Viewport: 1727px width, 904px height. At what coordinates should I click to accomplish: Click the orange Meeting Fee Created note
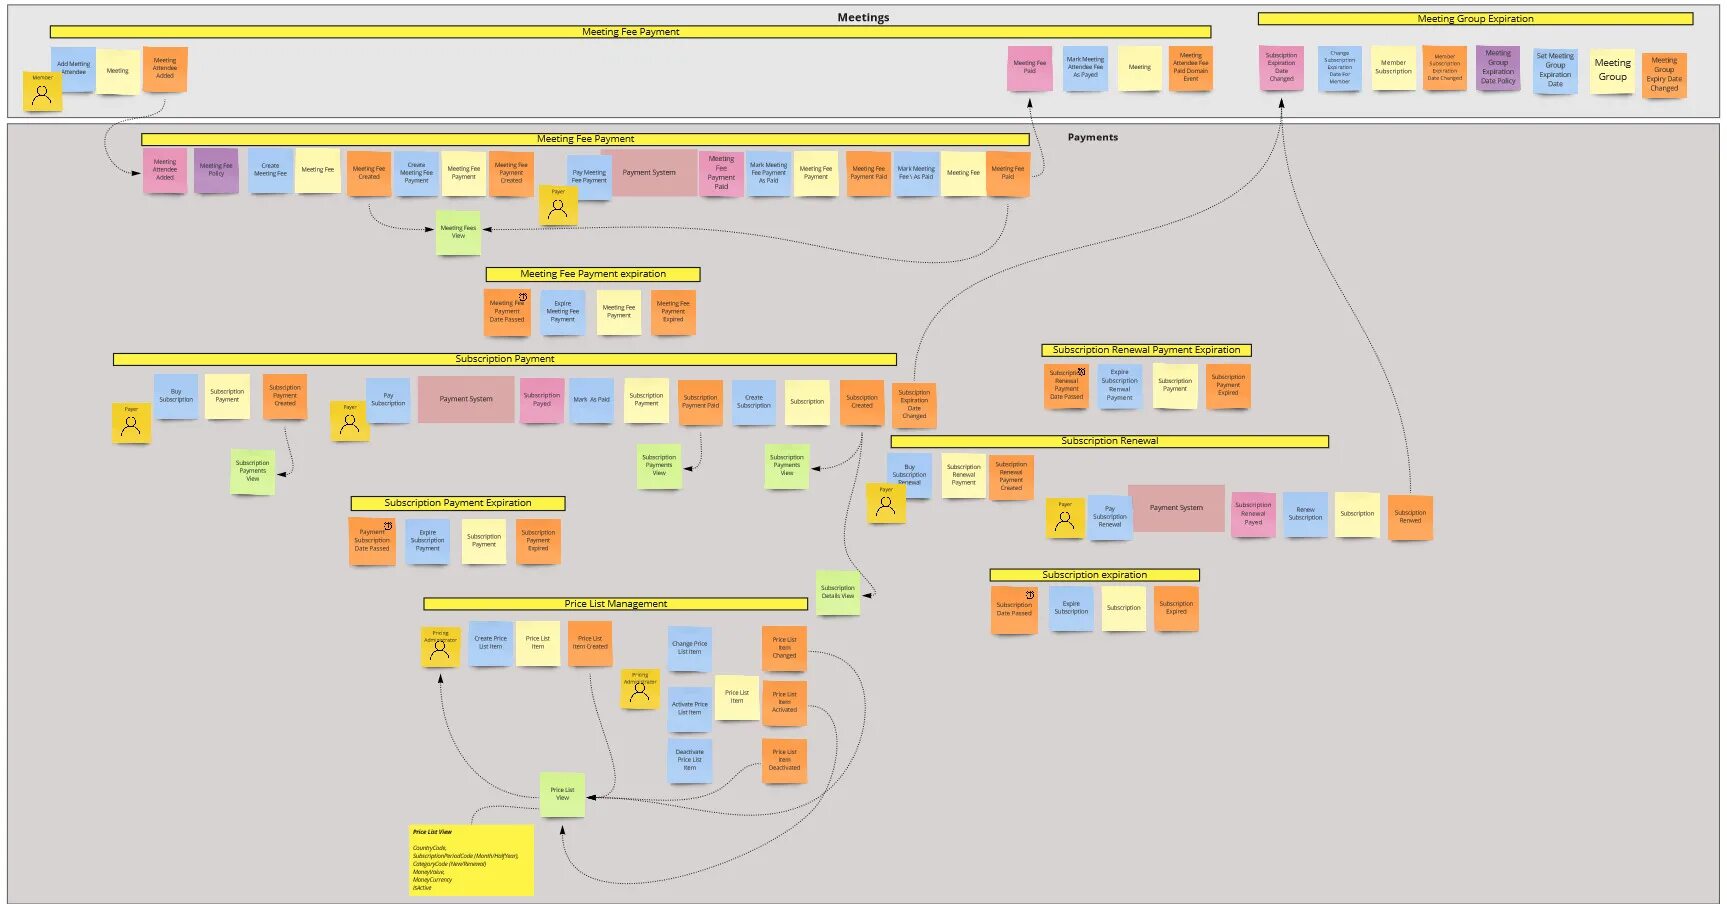point(369,174)
